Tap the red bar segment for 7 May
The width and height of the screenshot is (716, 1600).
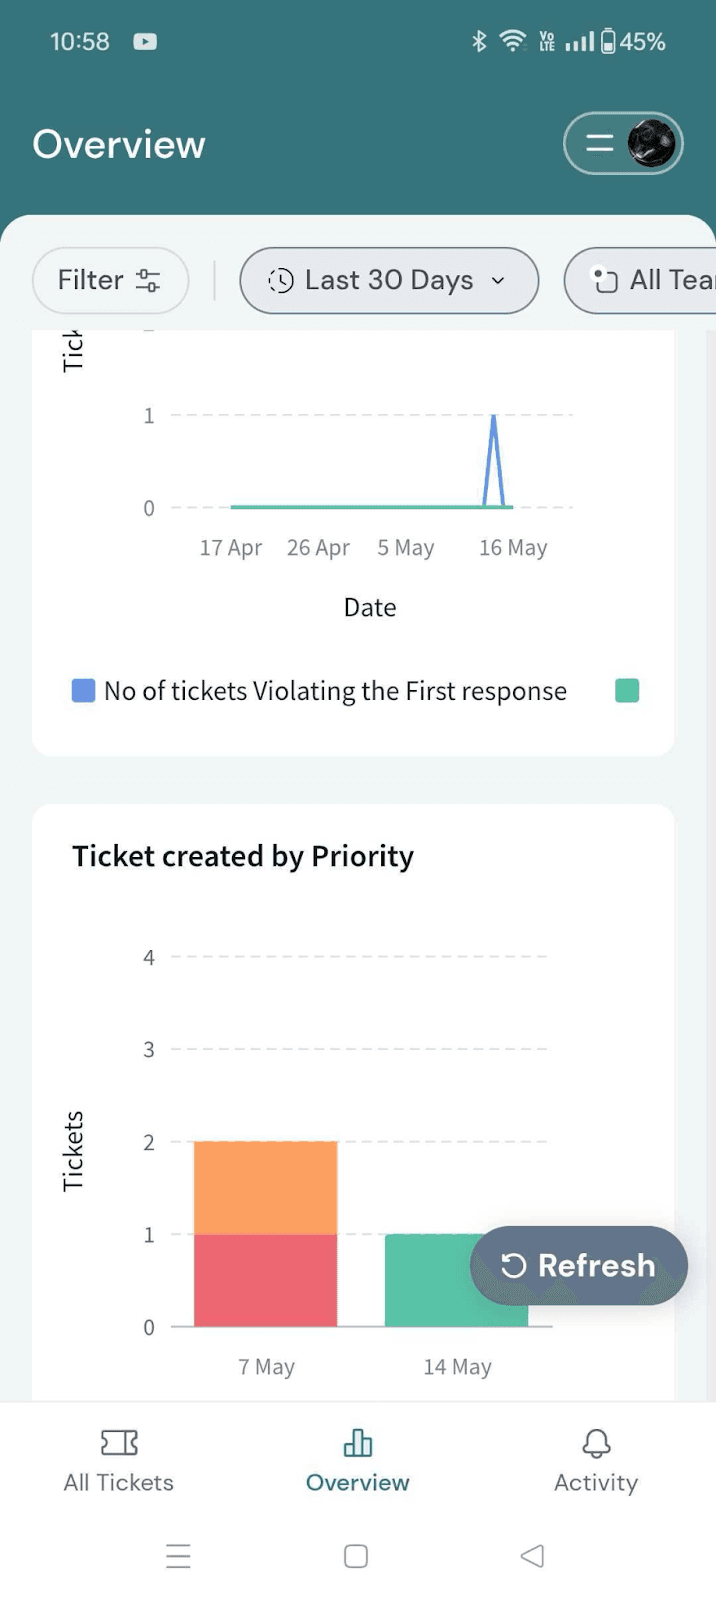(265, 1281)
